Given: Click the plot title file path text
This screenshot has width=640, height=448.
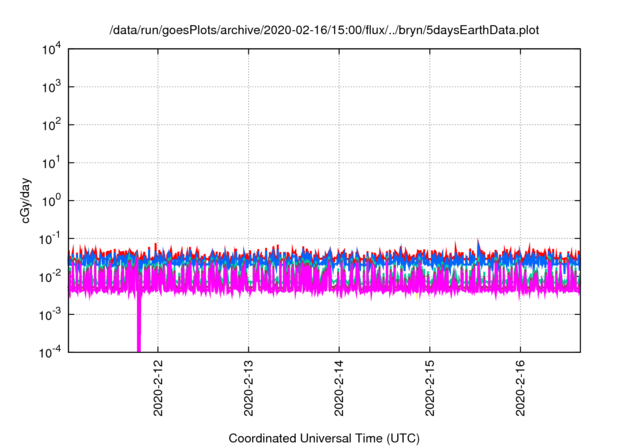Looking at the screenshot, I should click(324, 30).
